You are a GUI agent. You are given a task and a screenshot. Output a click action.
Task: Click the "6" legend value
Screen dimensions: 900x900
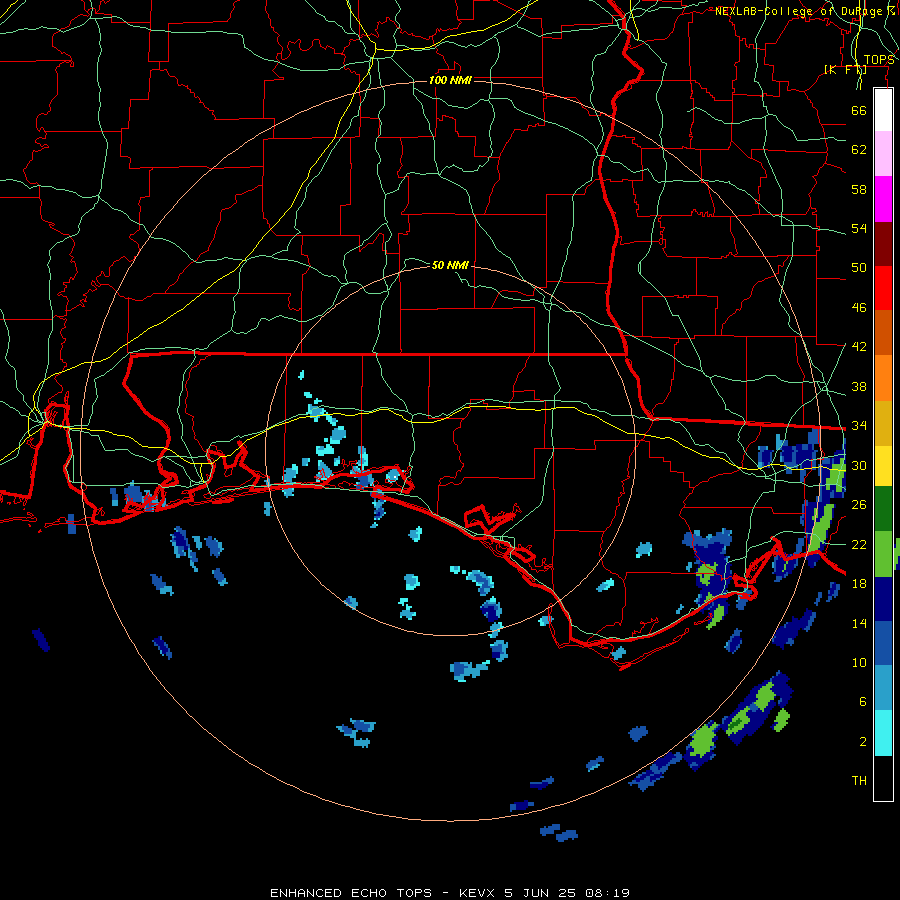coord(863,702)
